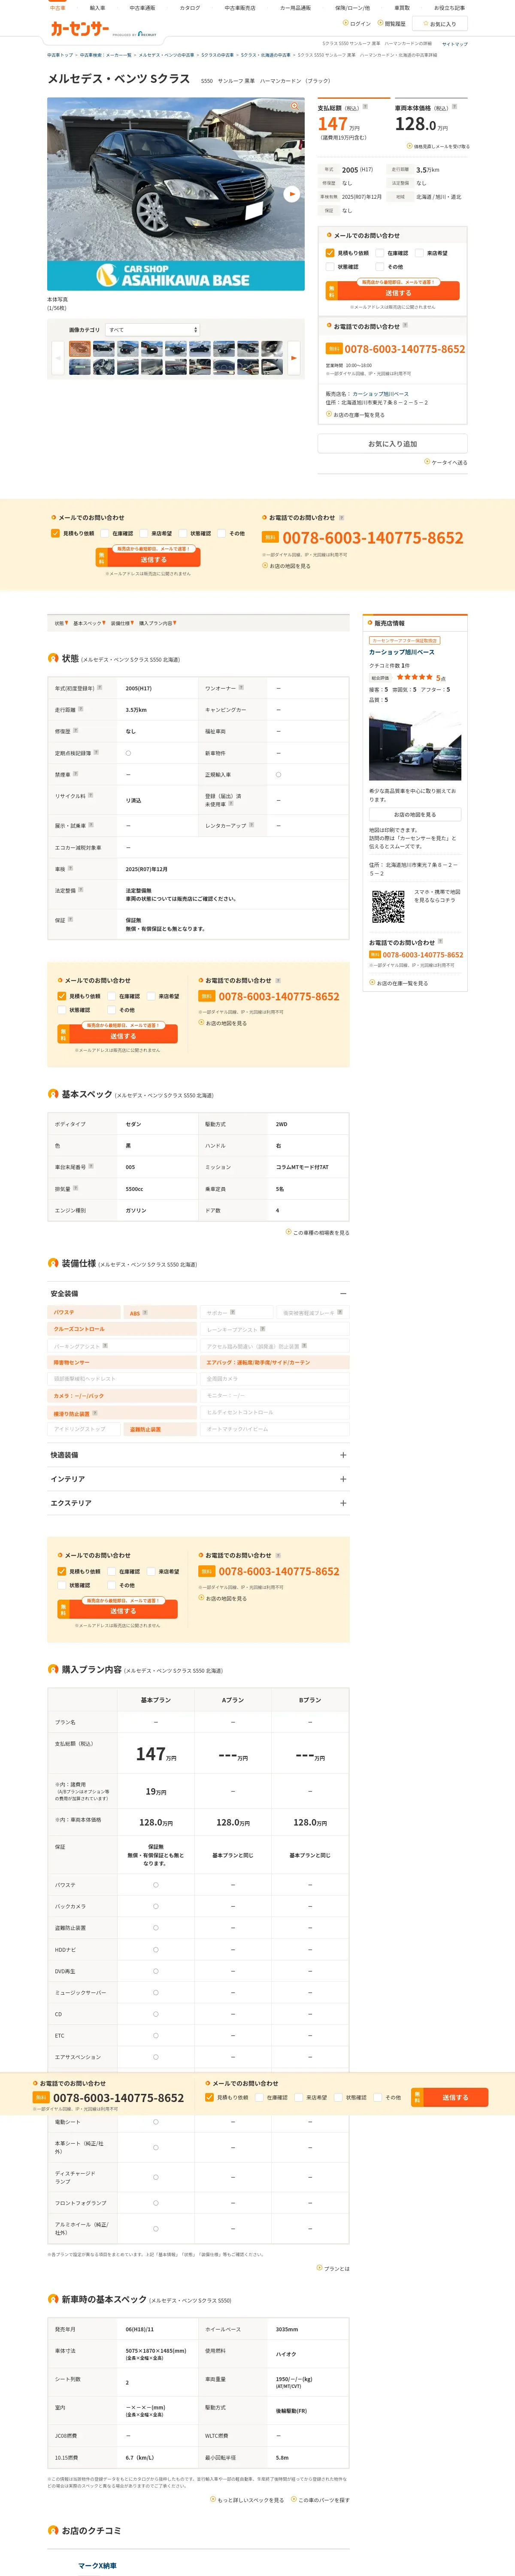Open help icon next to 定期点検記録簿 in the 状態 table

point(96,752)
